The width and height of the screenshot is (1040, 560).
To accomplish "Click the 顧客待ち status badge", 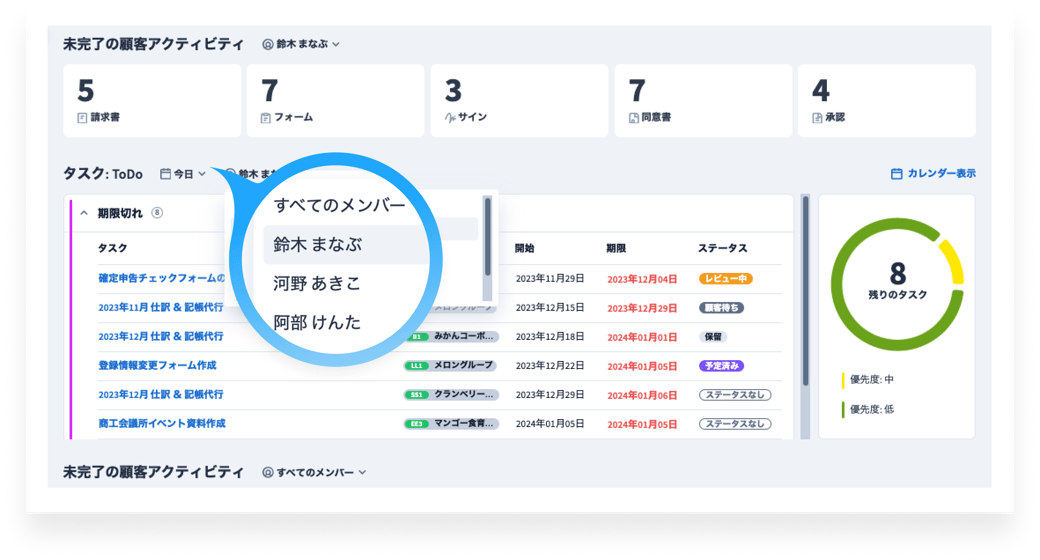I will pyautogui.click(x=722, y=308).
